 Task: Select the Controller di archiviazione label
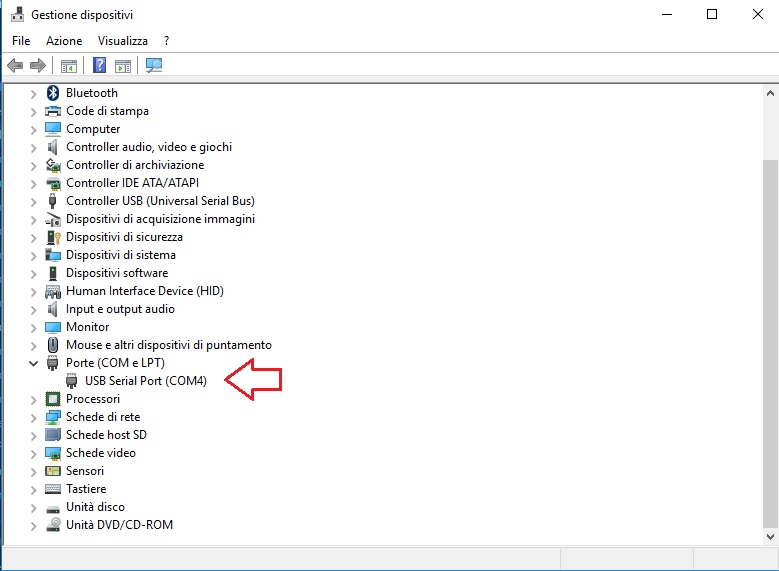[x=135, y=165]
